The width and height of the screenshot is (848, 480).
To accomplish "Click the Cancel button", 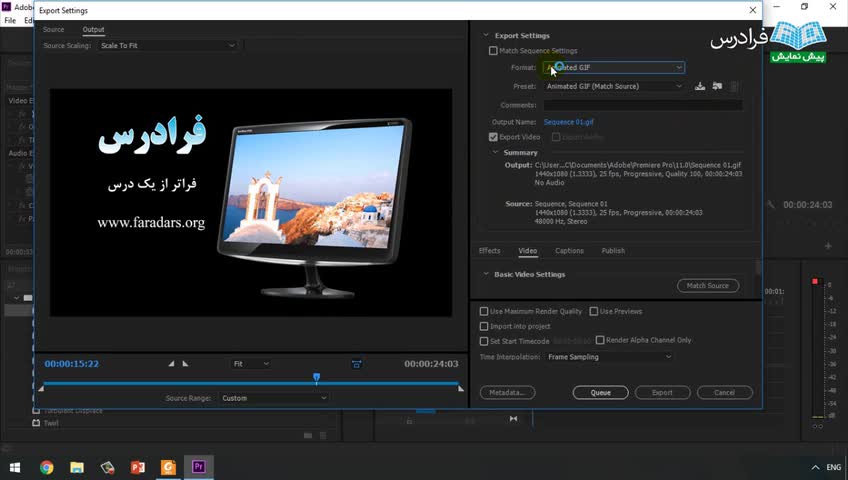I will [725, 392].
